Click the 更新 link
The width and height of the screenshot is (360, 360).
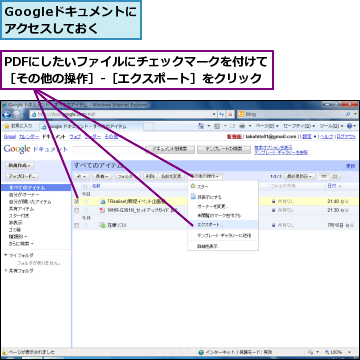[x=350, y=166]
